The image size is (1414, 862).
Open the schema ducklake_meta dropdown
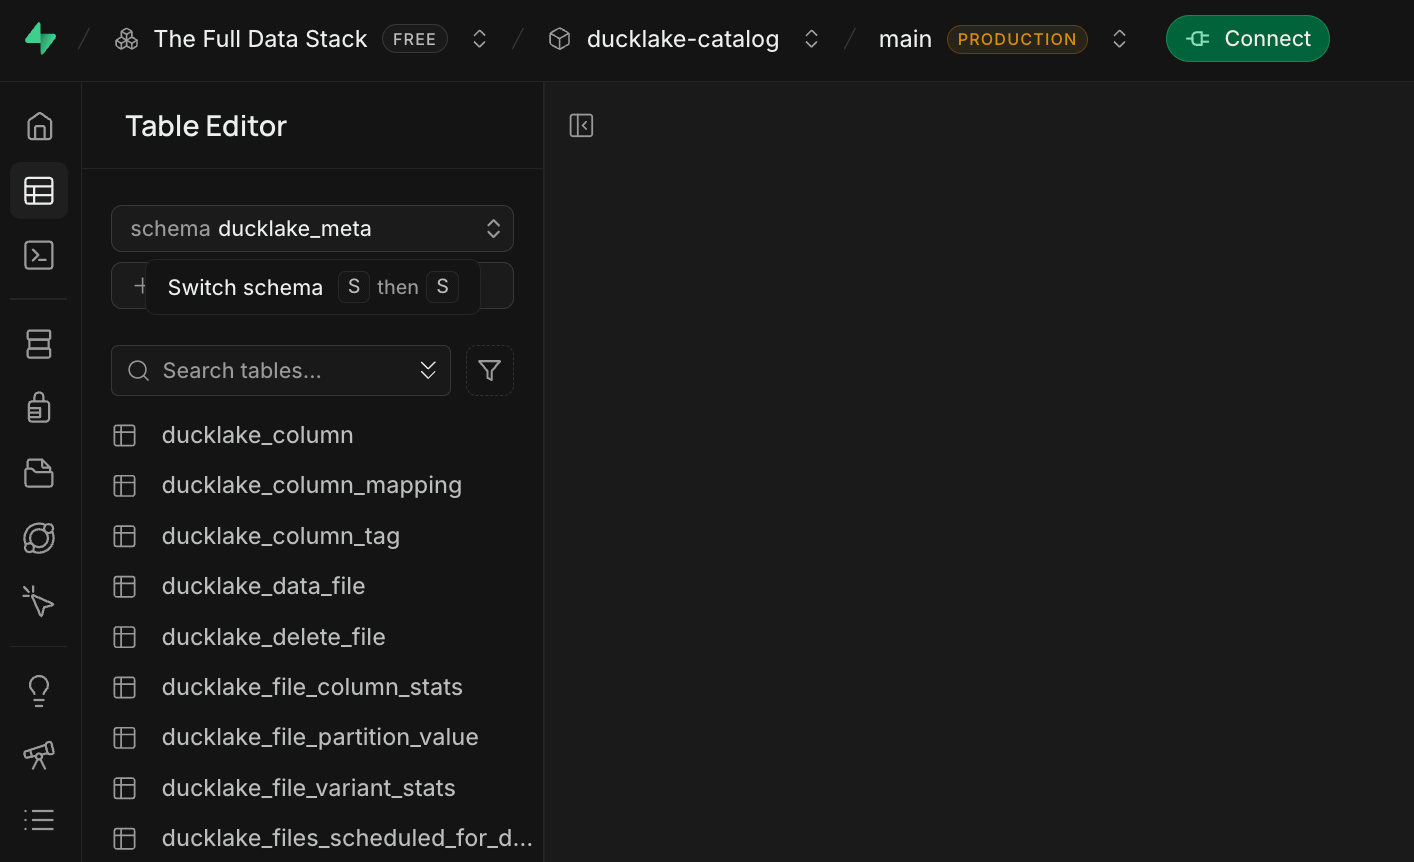pyautogui.click(x=312, y=229)
